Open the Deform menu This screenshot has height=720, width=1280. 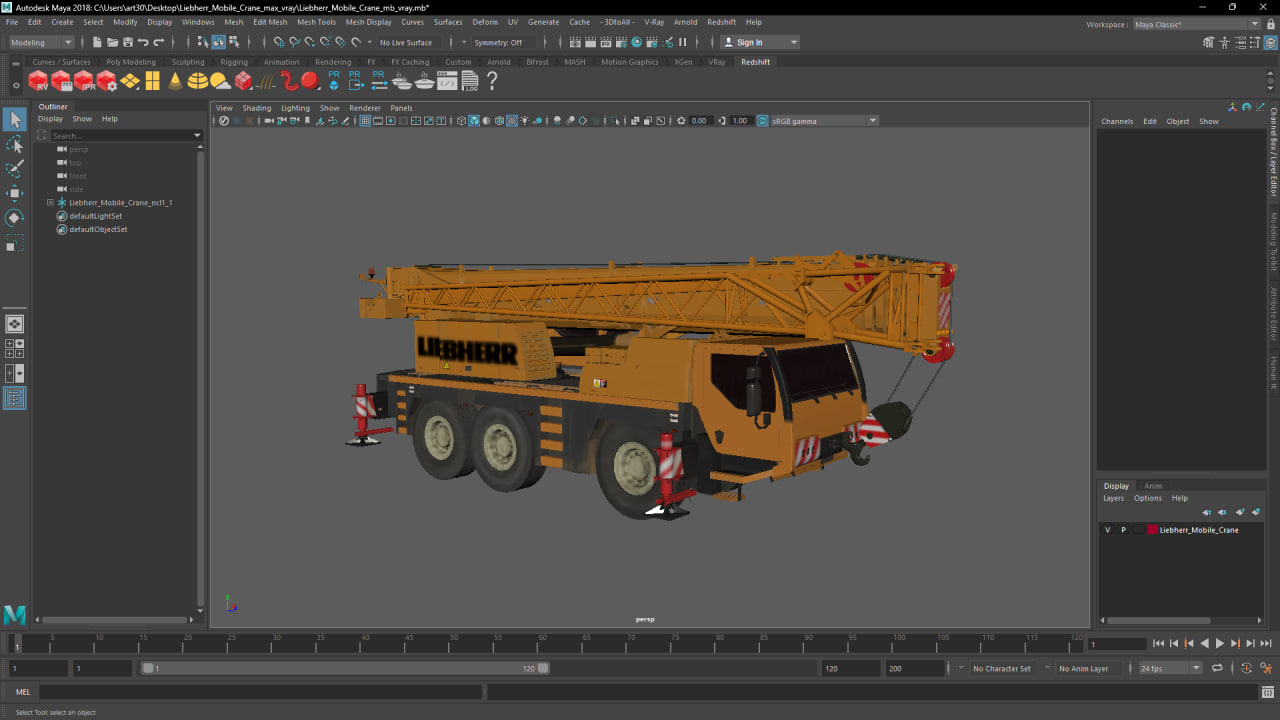click(x=485, y=22)
